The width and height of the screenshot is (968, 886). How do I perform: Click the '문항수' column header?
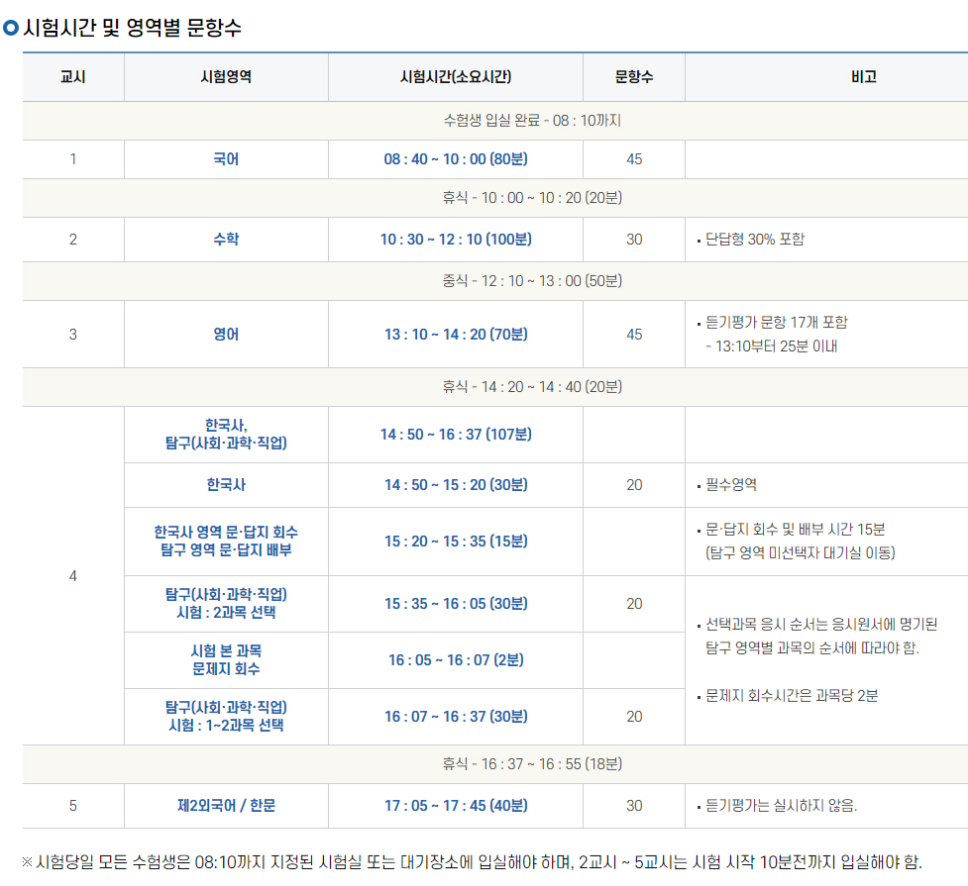[x=634, y=77]
